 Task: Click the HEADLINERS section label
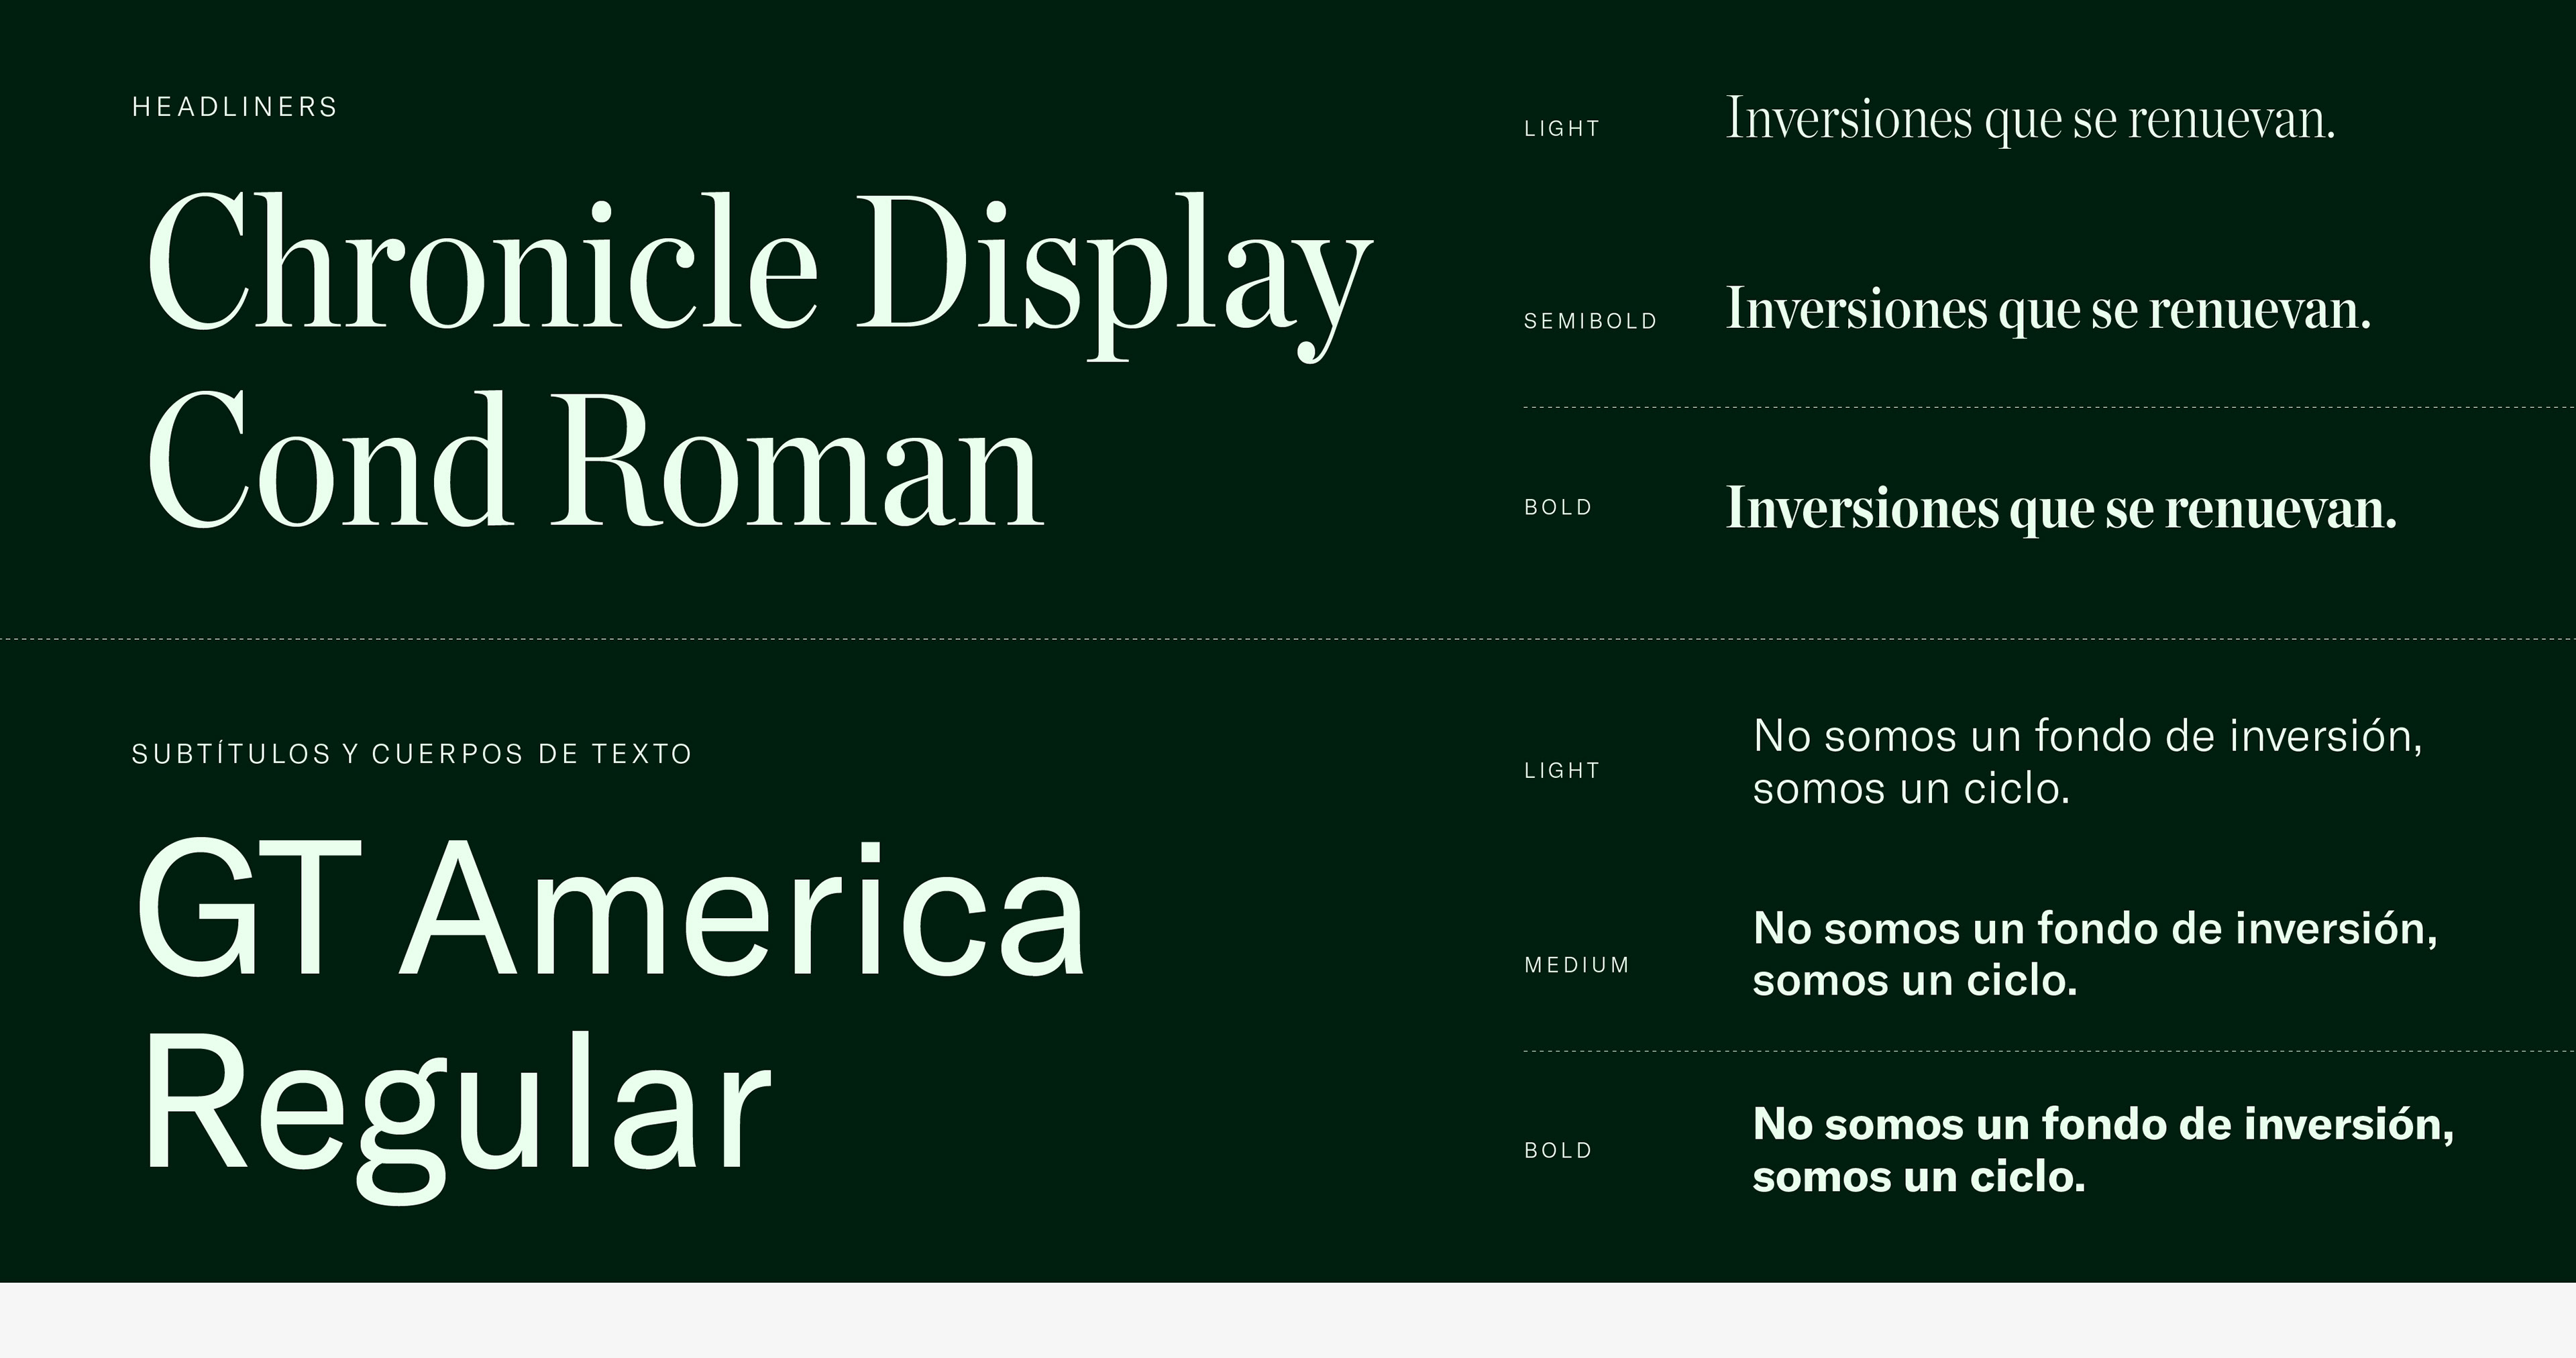(x=235, y=107)
